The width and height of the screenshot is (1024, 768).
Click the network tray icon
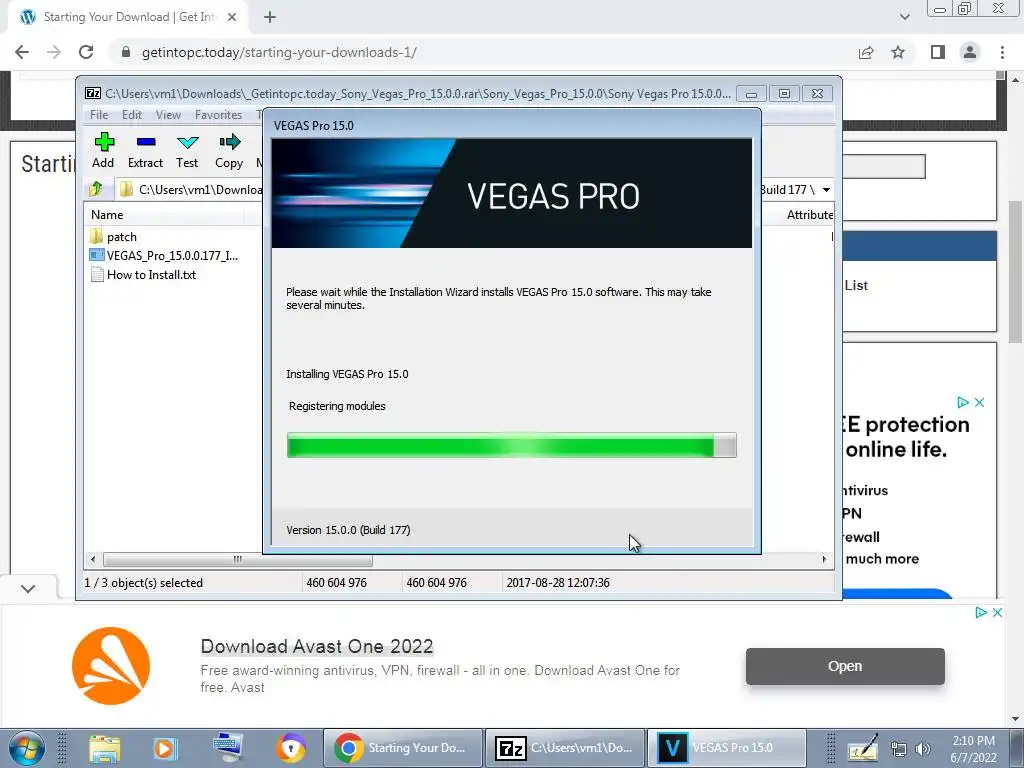(x=899, y=749)
